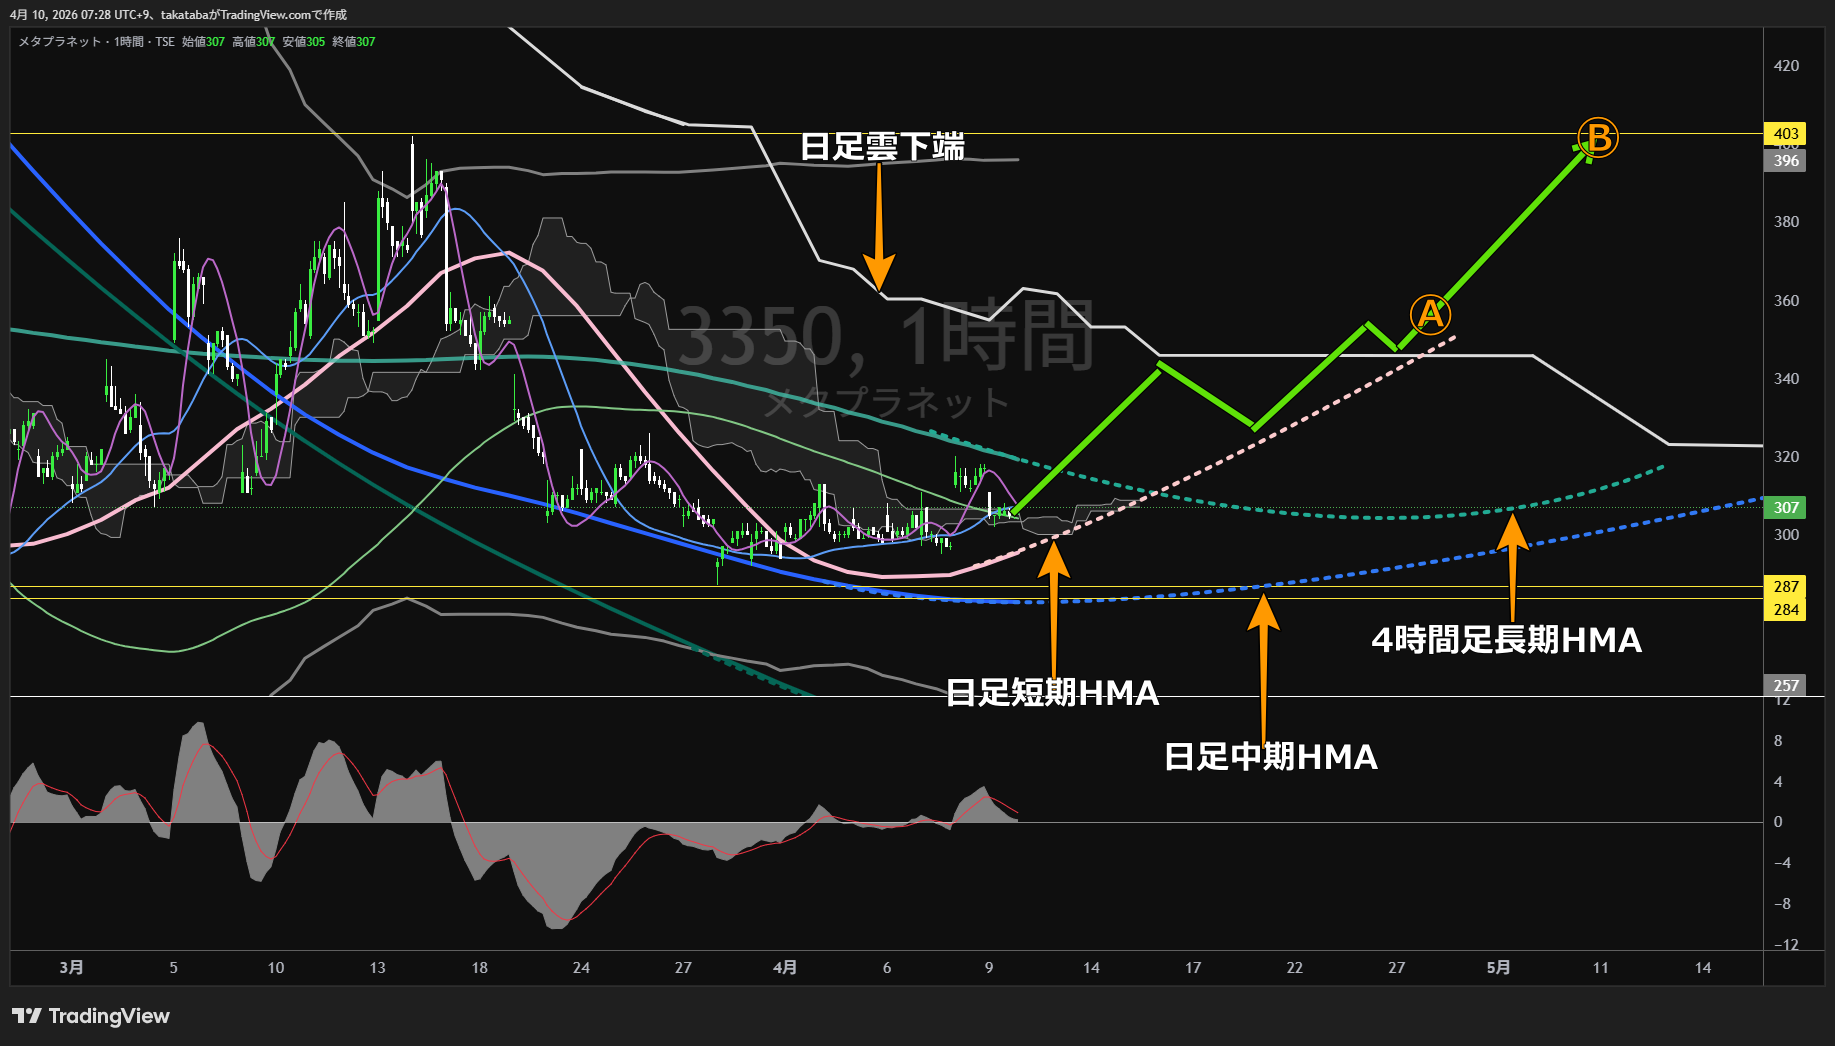
Task: Select the '日足中期HMA' annotation label
Action: (1271, 756)
